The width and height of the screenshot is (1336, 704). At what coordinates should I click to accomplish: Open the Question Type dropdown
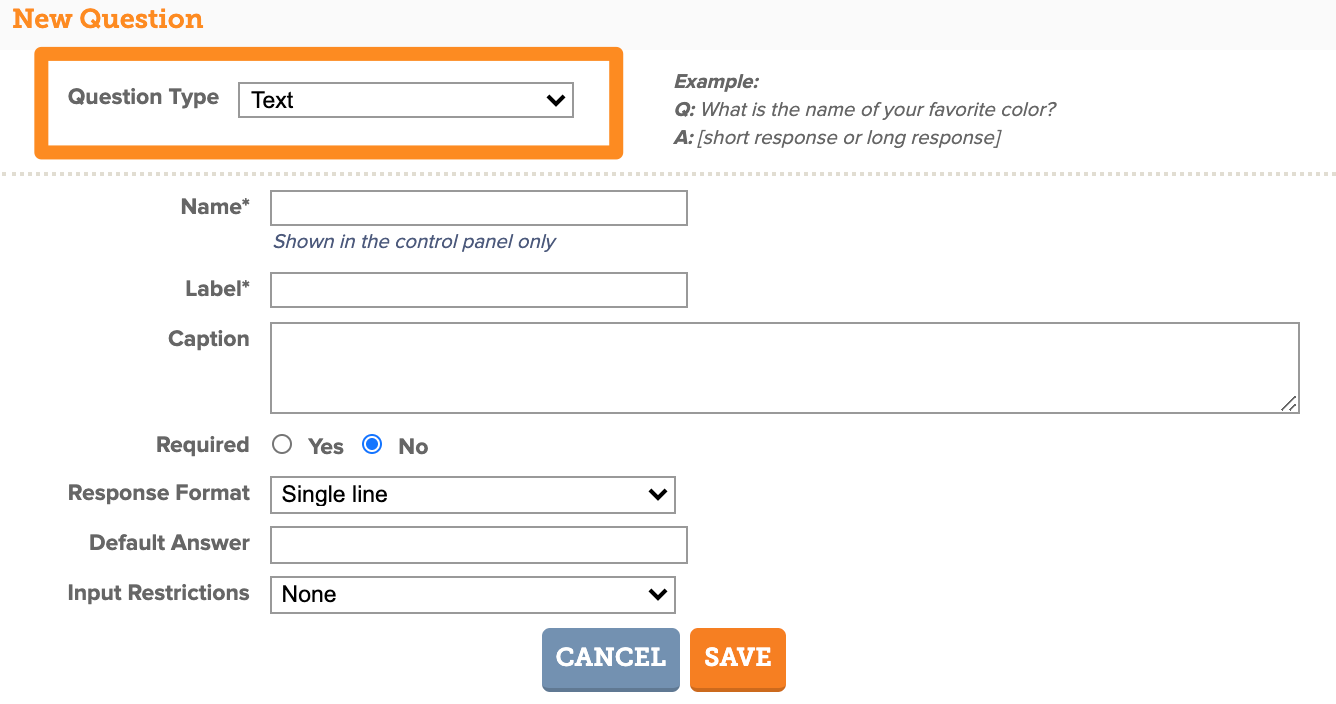406,100
